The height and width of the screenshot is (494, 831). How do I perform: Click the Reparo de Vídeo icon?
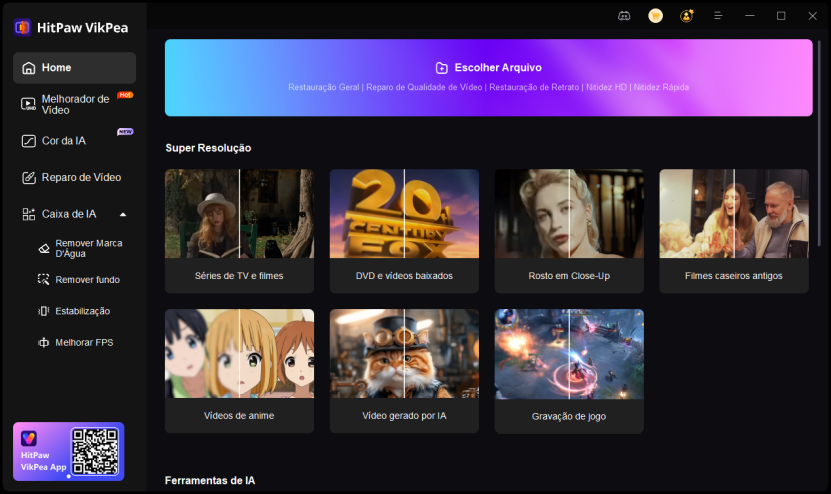click(x=29, y=178)
